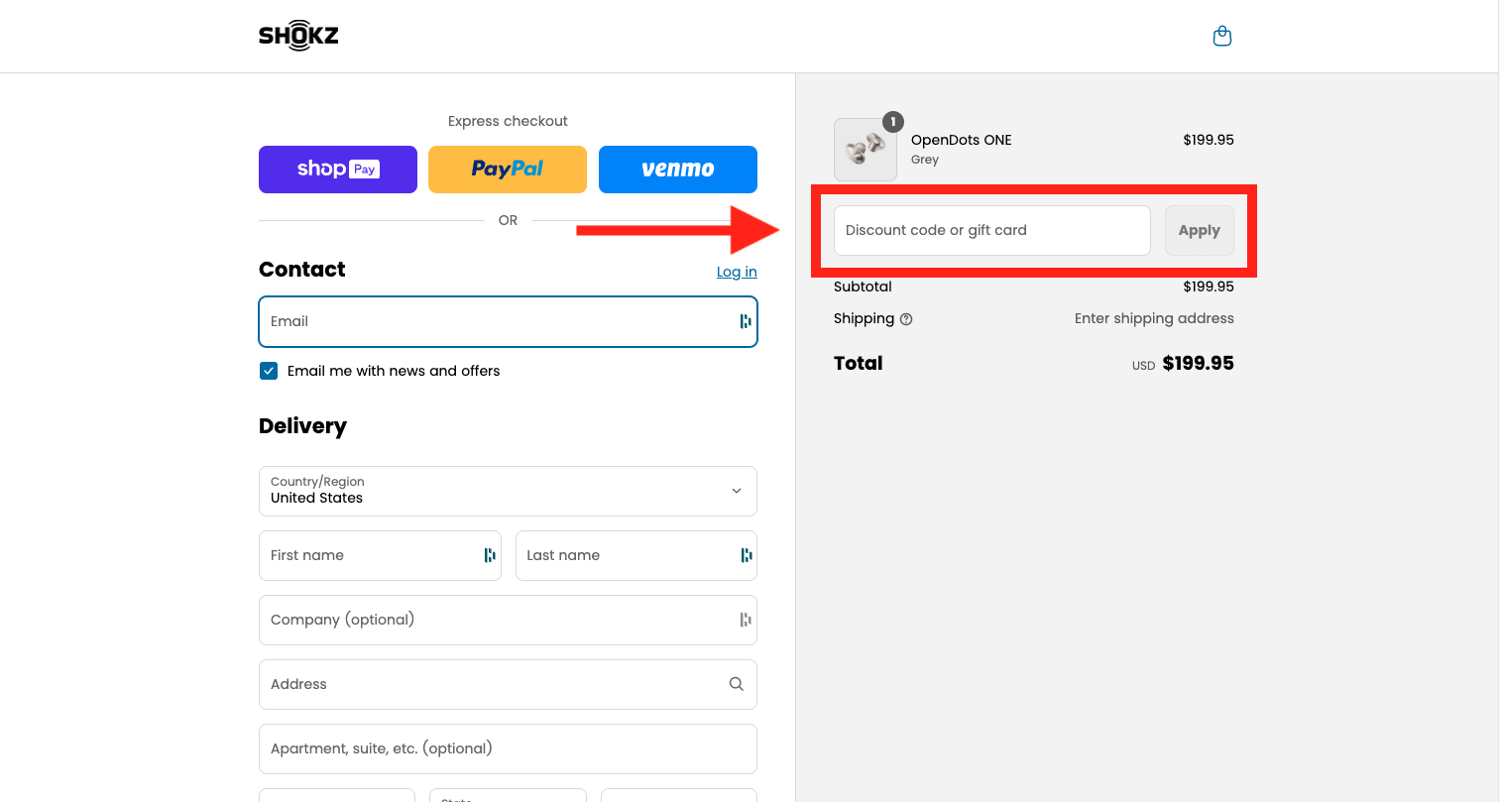Image resolution: width=1500 pixels, height=802 pixels.
Task: Click the autofill icon in First name field
Action: pyautogui.click(x=489, y=555)
